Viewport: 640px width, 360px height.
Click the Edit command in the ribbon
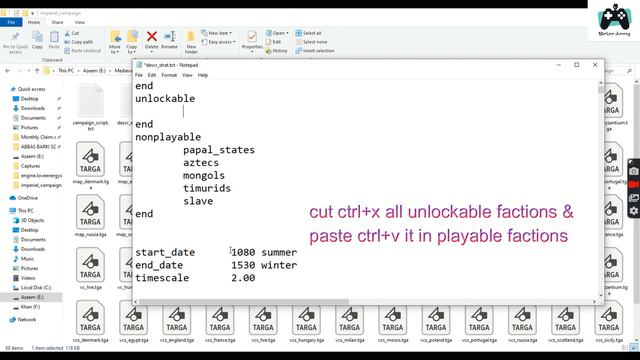point(273,42)
